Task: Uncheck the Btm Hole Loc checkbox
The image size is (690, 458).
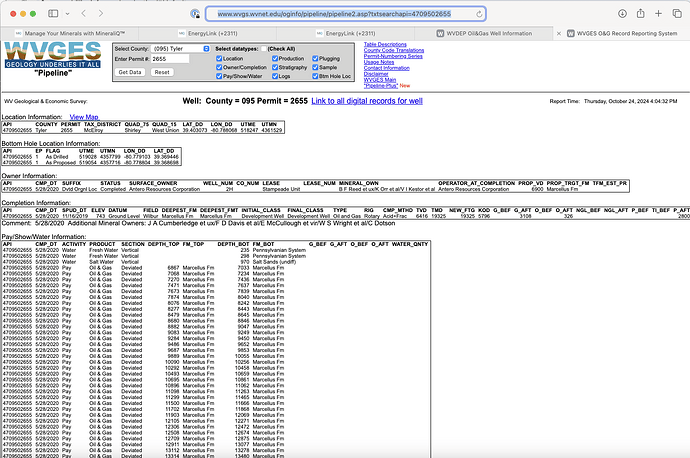Action: [x=315, y=76]
